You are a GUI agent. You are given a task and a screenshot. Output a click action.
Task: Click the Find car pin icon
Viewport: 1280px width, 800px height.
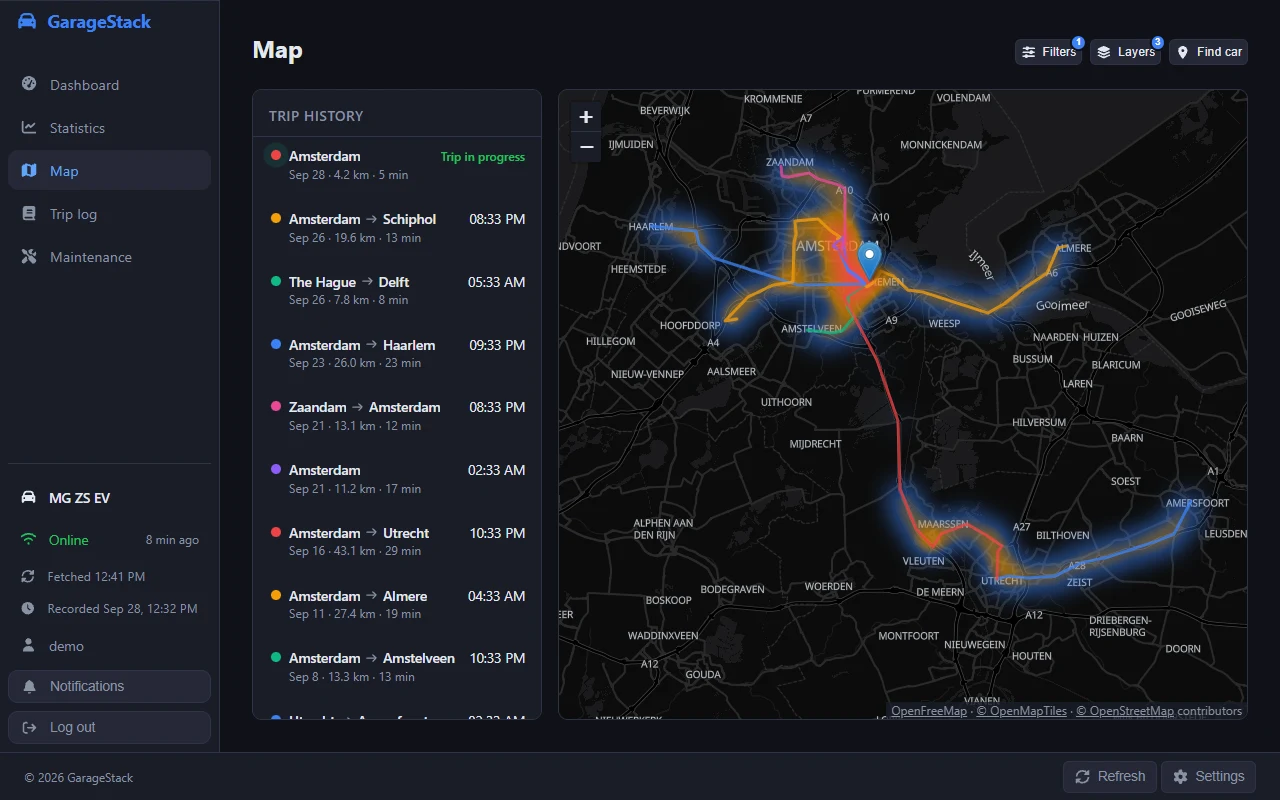pyautogui.click(x=1182, y=52)
